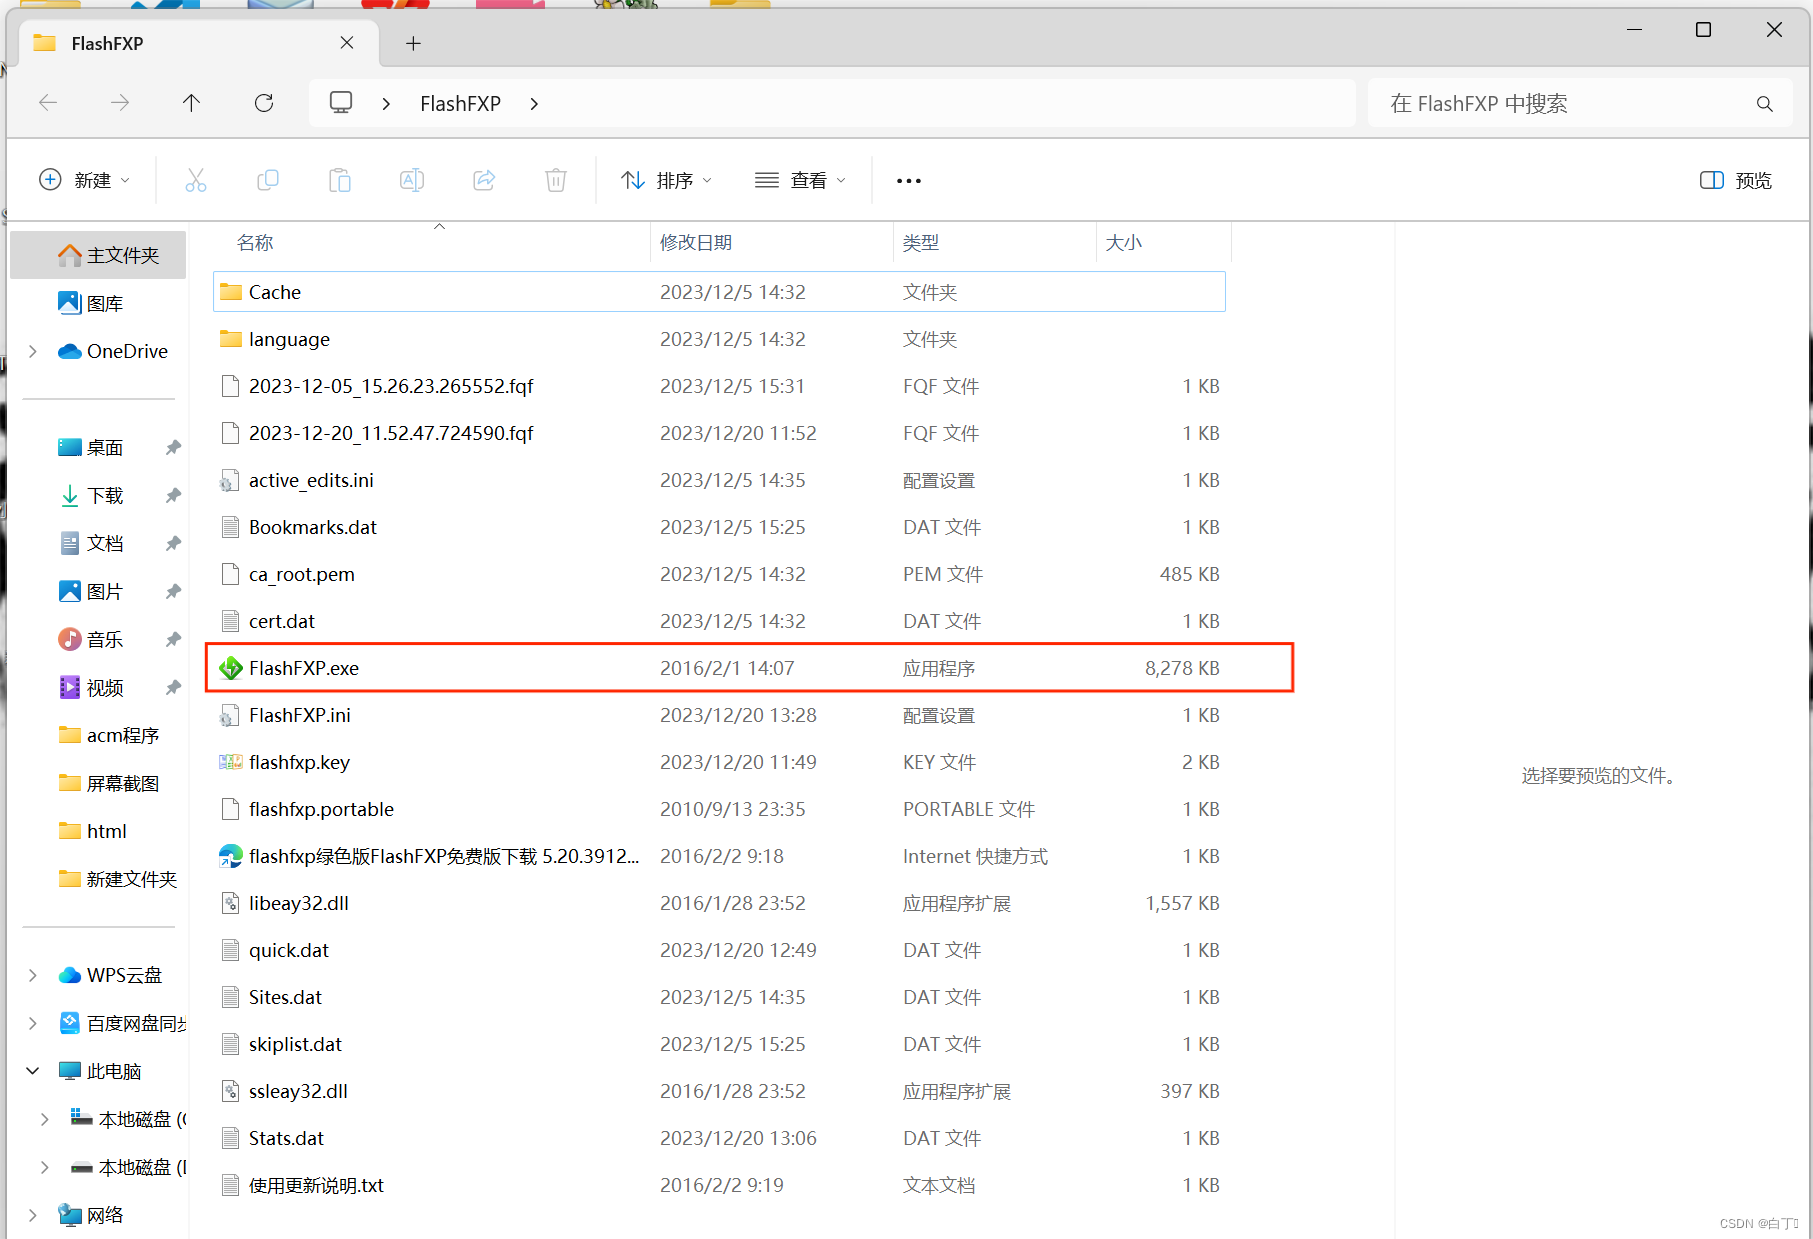Image resolution: width=1813 pixels, height=1239 pixels.
Task: Open the 新建 dropdown menu
Action: [x=85, y=180]
